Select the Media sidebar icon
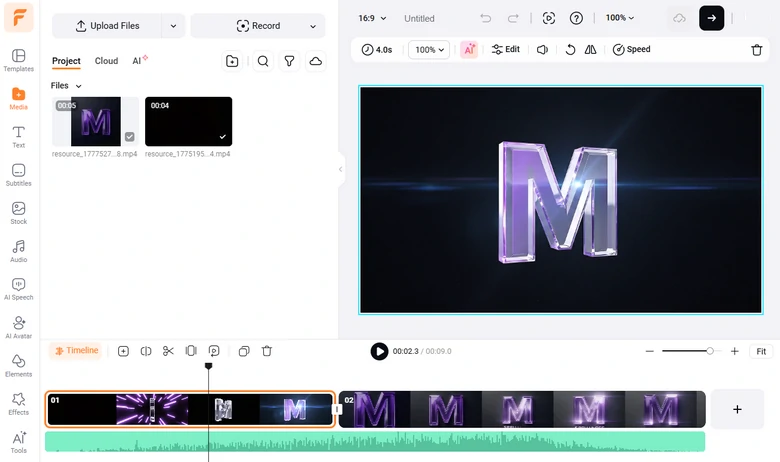Viewport: 780px width, 462px height. 18,98
